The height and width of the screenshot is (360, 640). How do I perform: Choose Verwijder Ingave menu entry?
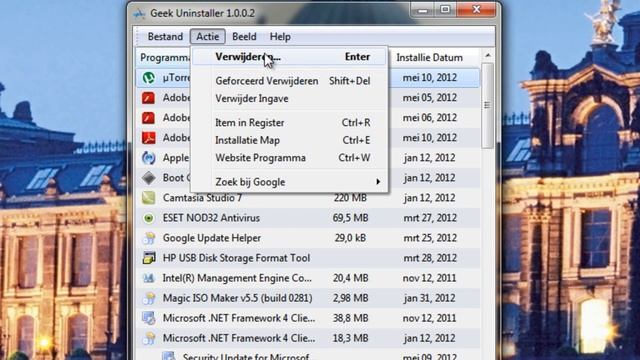coord(289,98)
